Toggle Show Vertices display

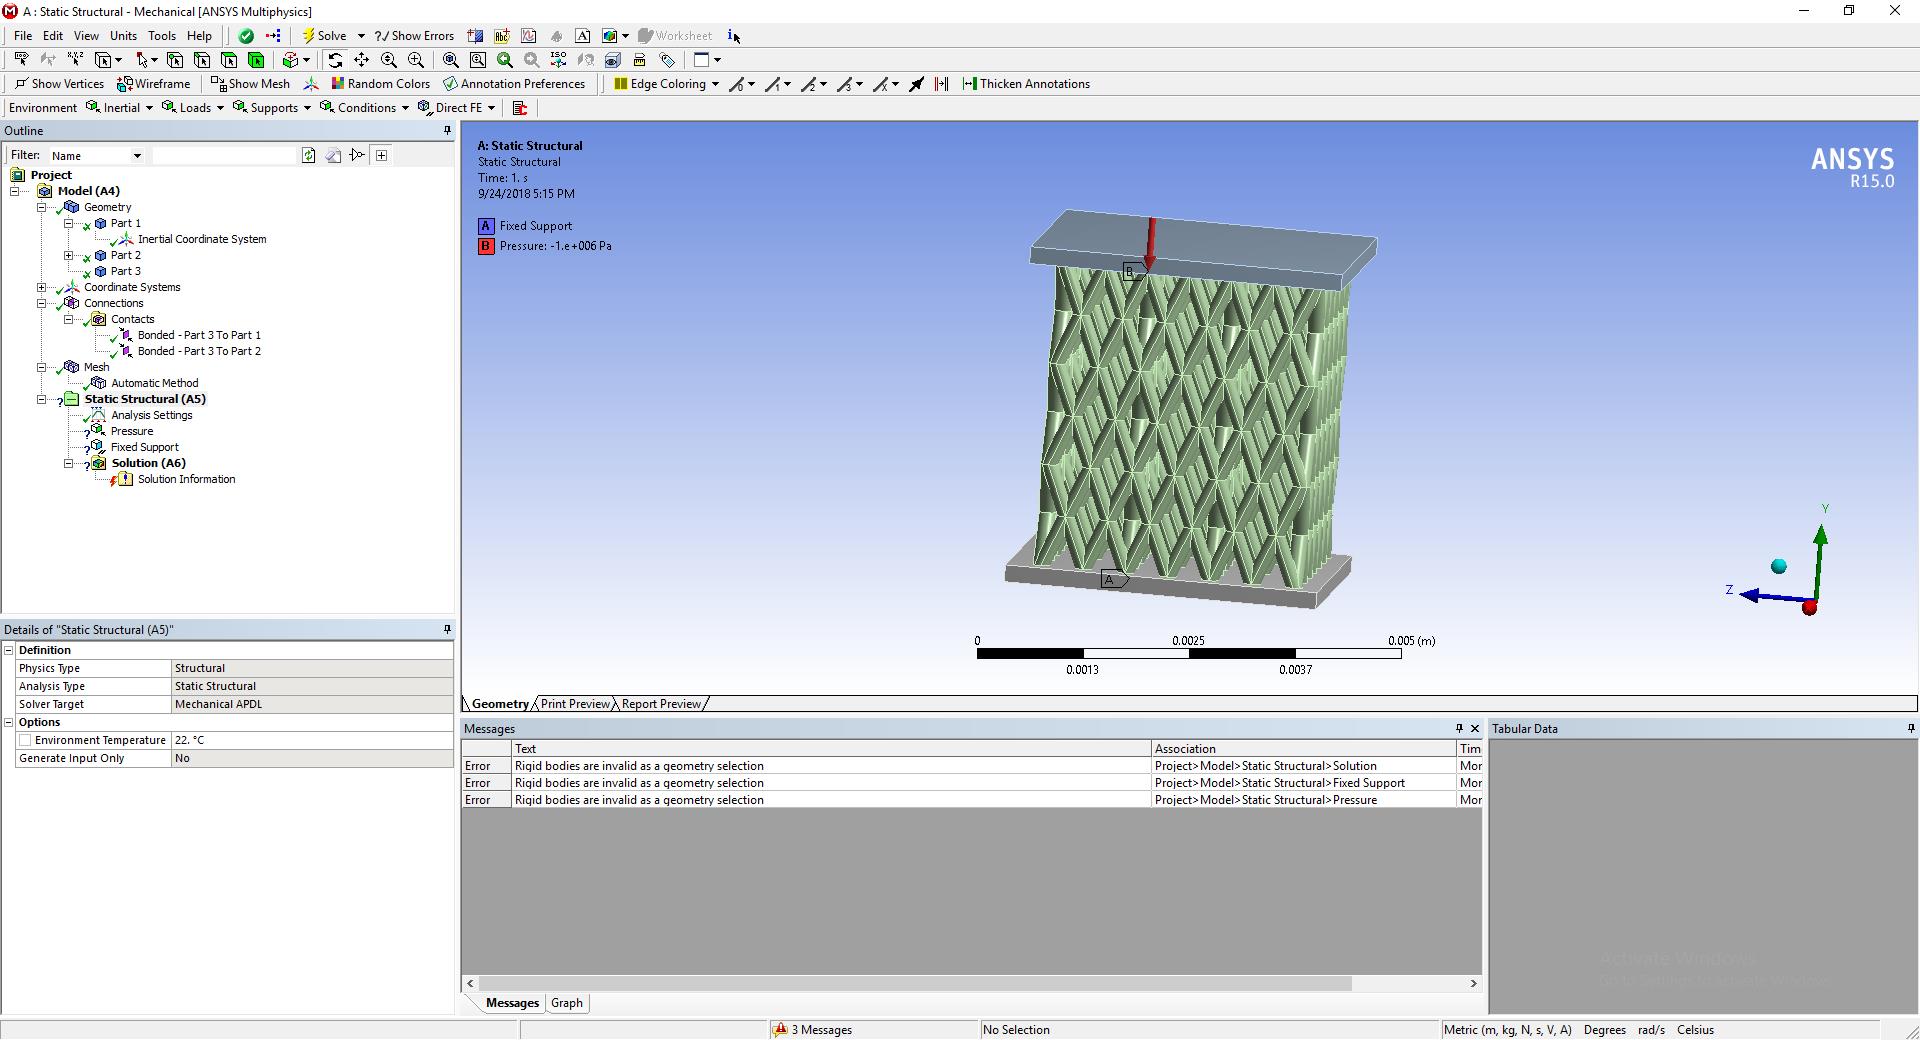point(59,84)
